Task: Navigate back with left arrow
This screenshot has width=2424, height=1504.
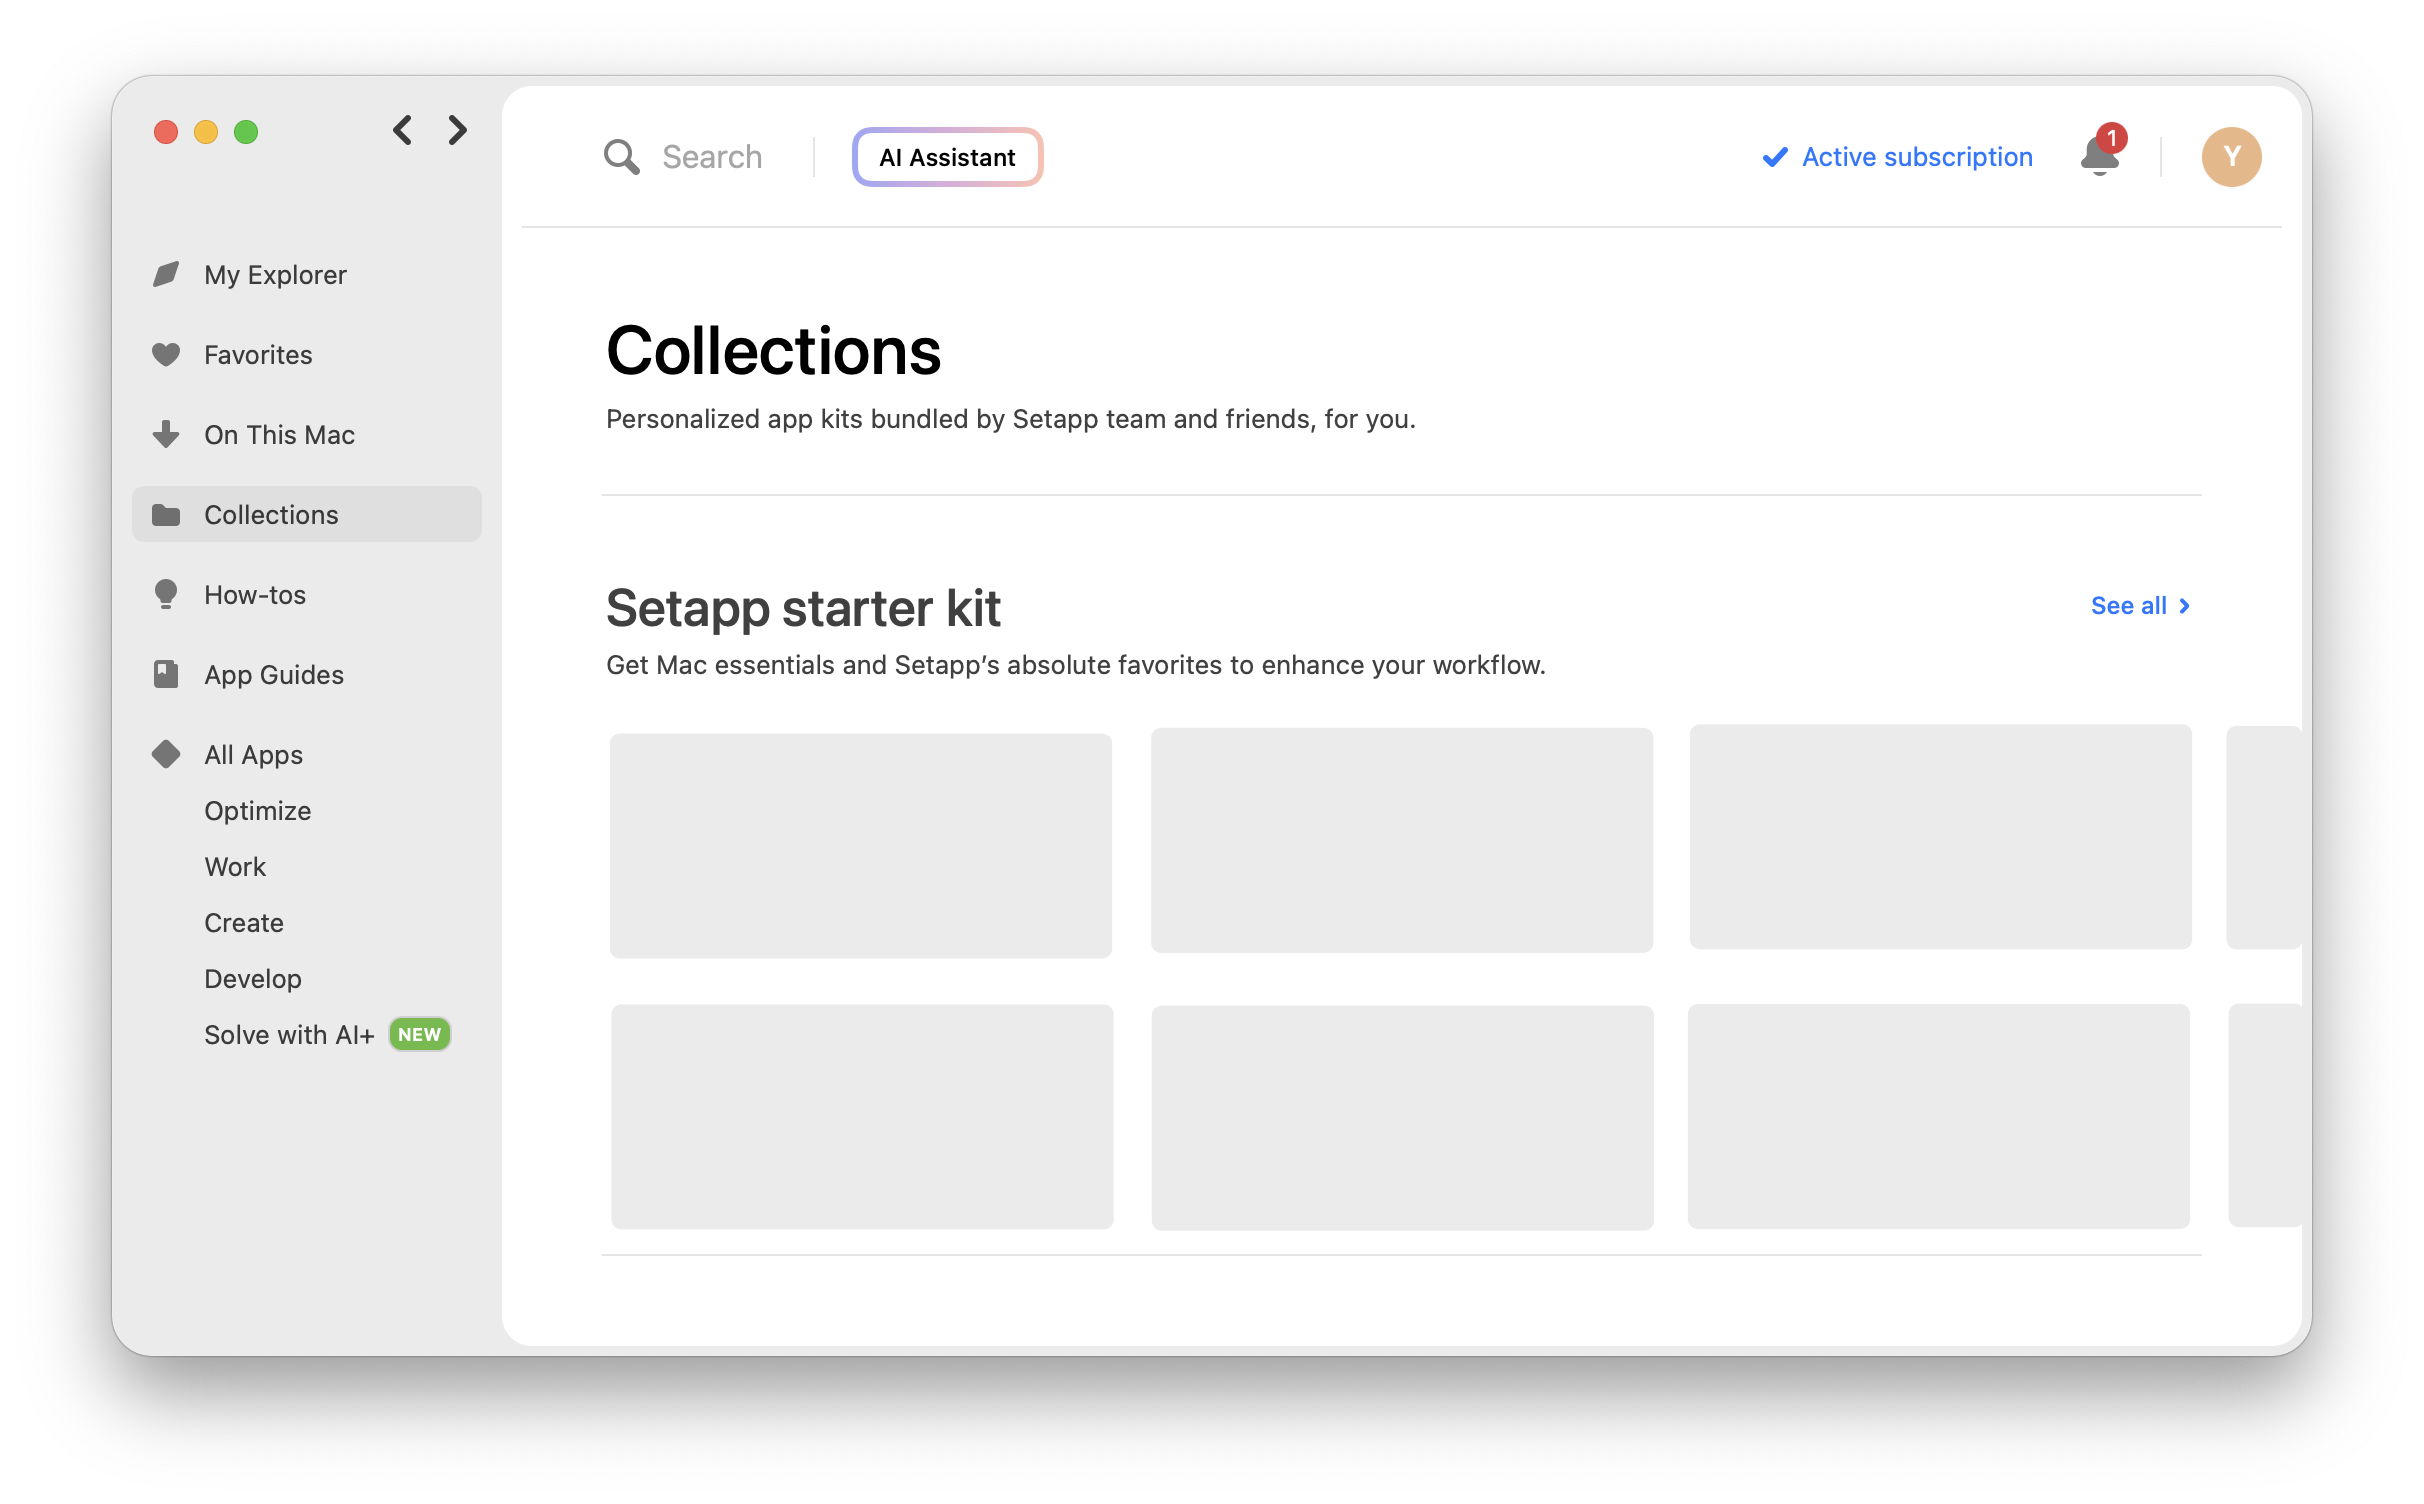Action: pyautogui.click(x=403, y=130)
